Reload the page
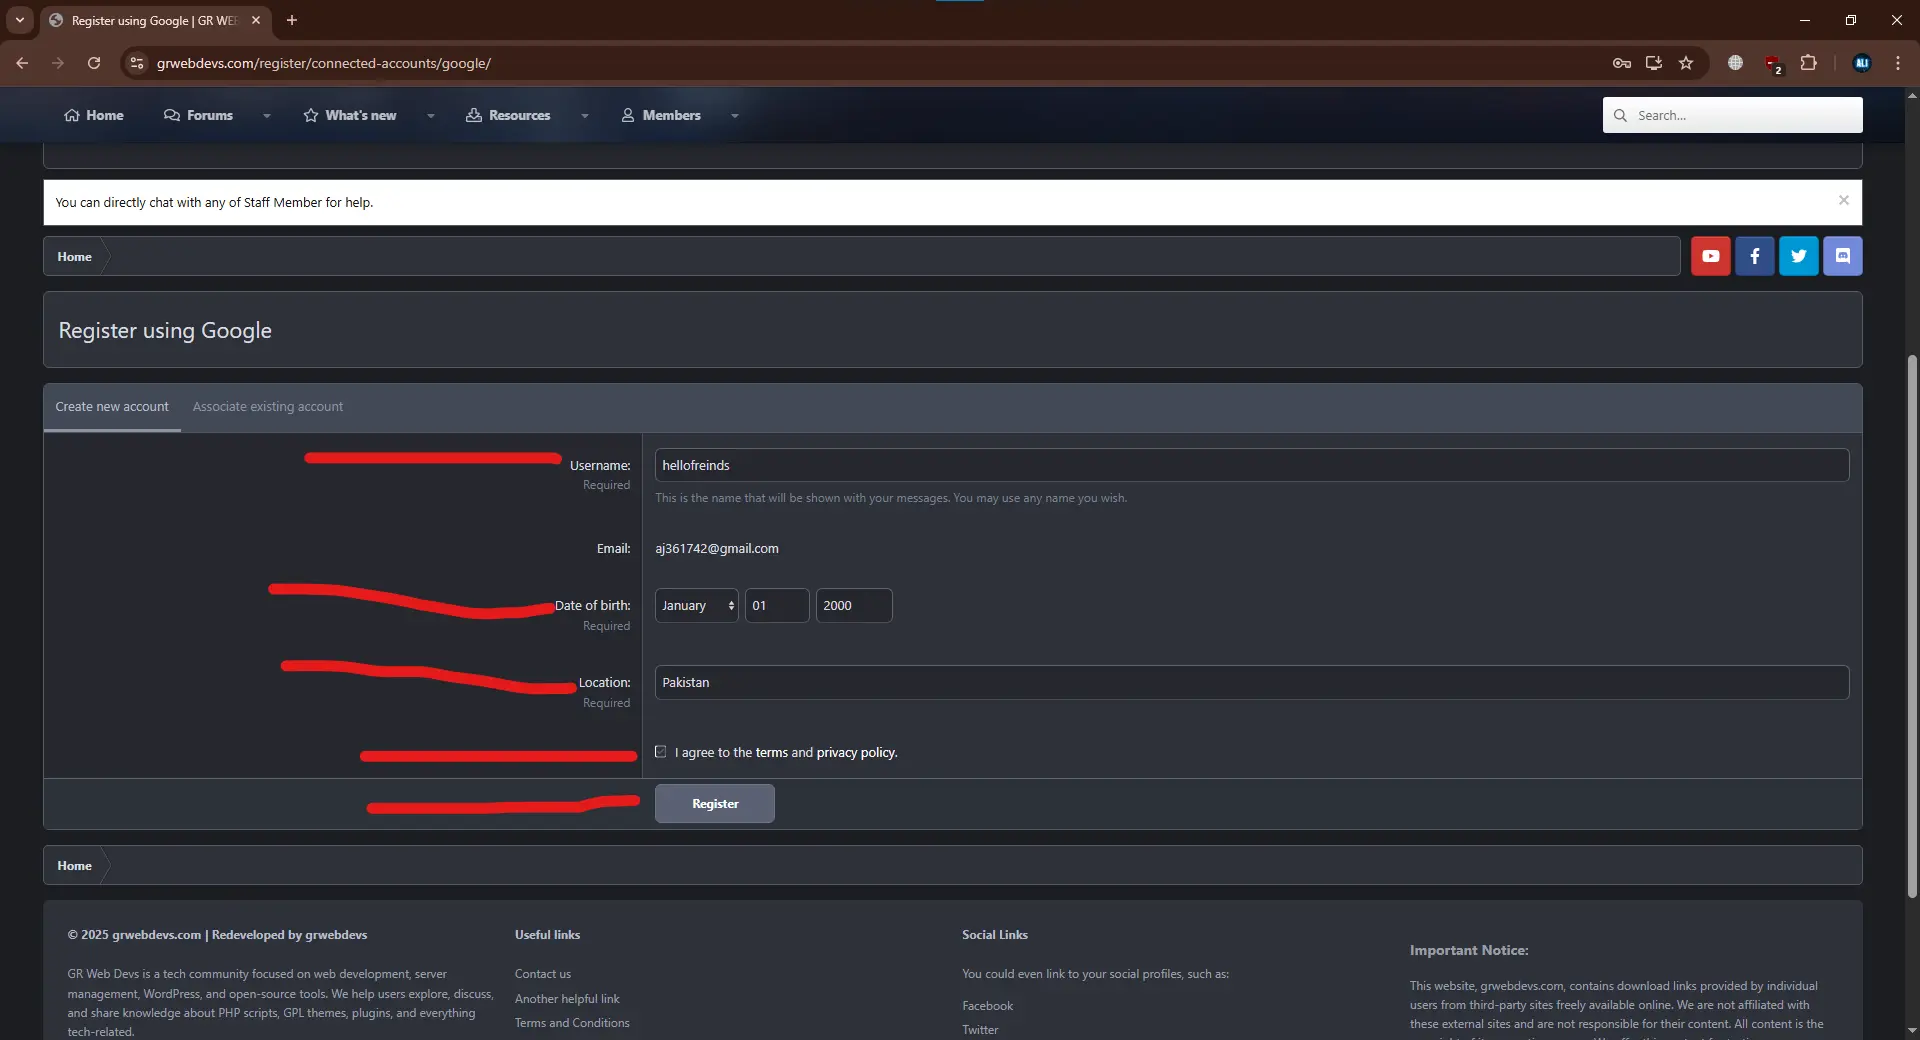This screenshot has height=1040, width=1920. click(94, 63)
